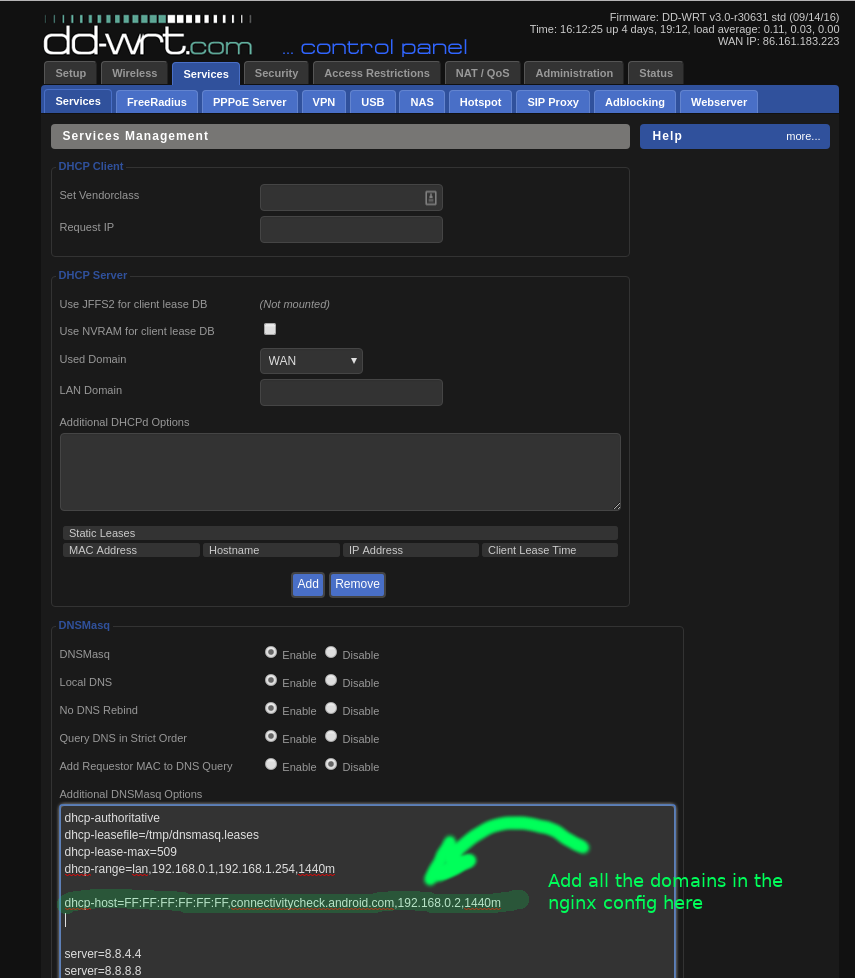Open the Help more... link

pyautogui.click(x=803, y=137)
